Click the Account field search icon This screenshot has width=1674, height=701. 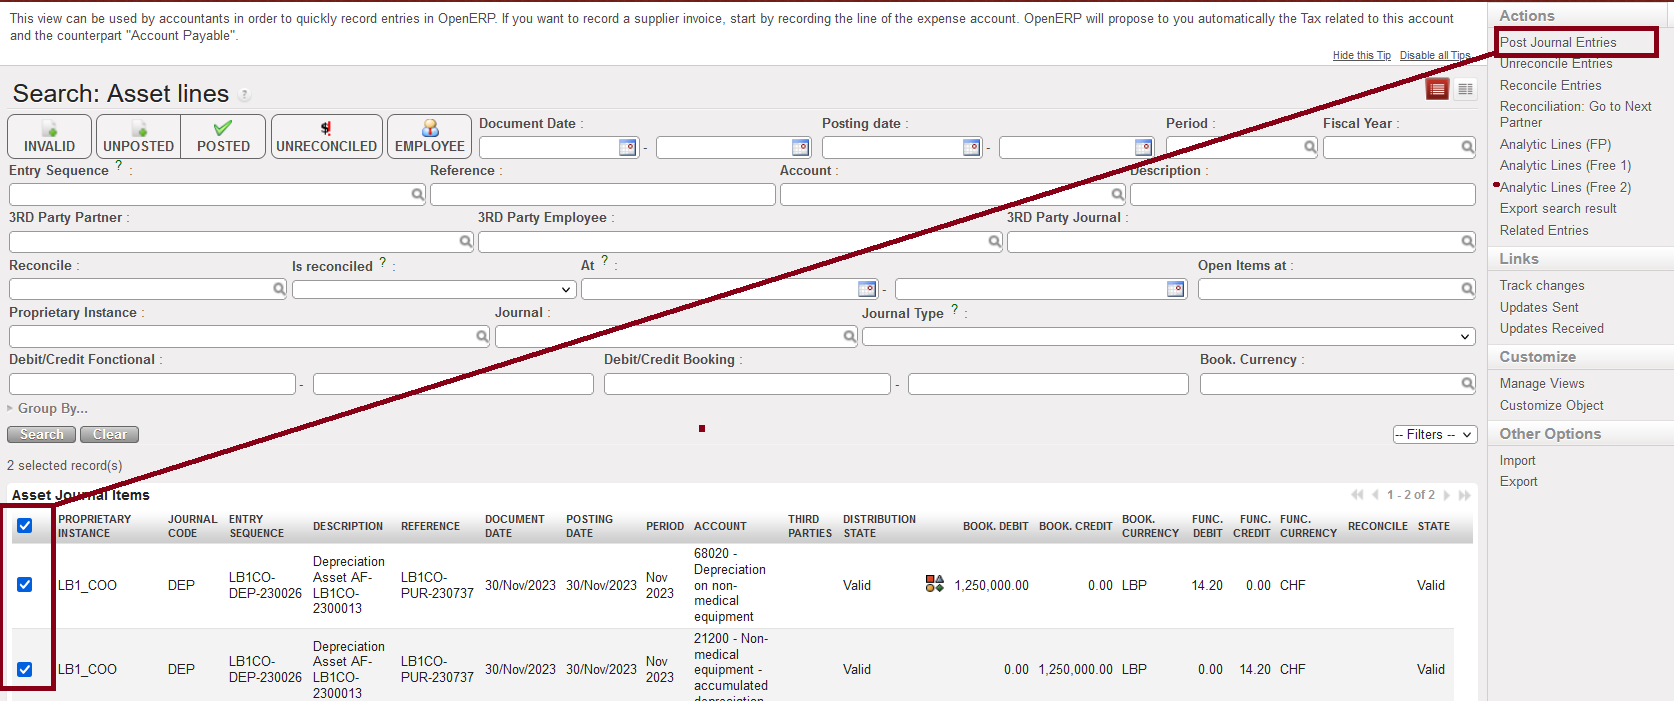click(x=1118, y=194)
